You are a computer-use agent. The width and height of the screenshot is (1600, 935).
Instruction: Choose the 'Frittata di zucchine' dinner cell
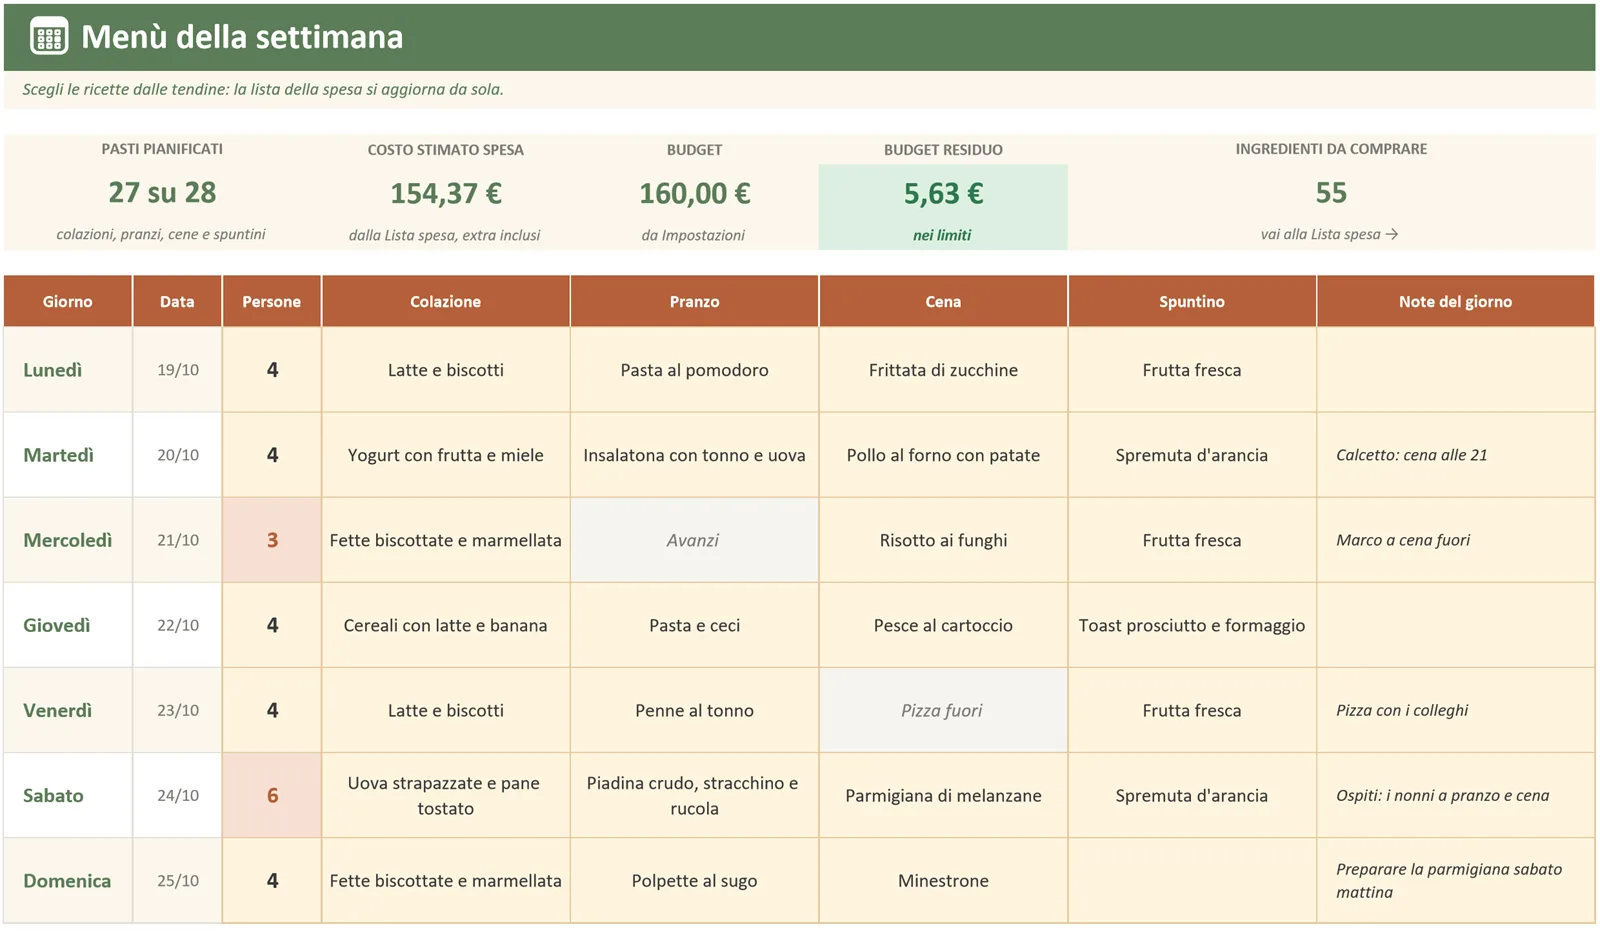click(x=943, y=370)
